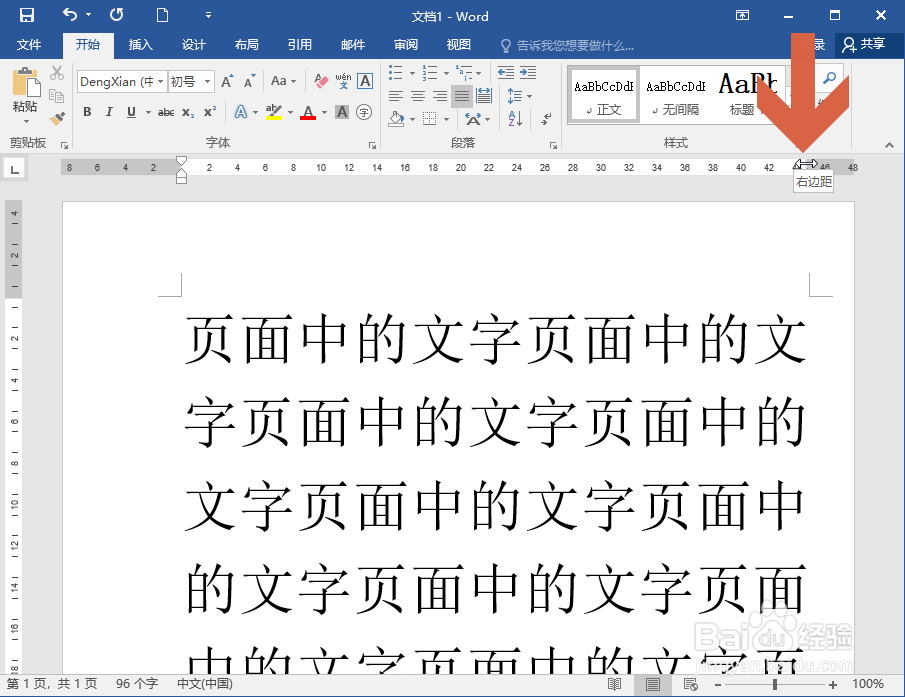The image size is (905, 697).
Task: Create a new blank document from the toolbar
Action: [163, 15]
